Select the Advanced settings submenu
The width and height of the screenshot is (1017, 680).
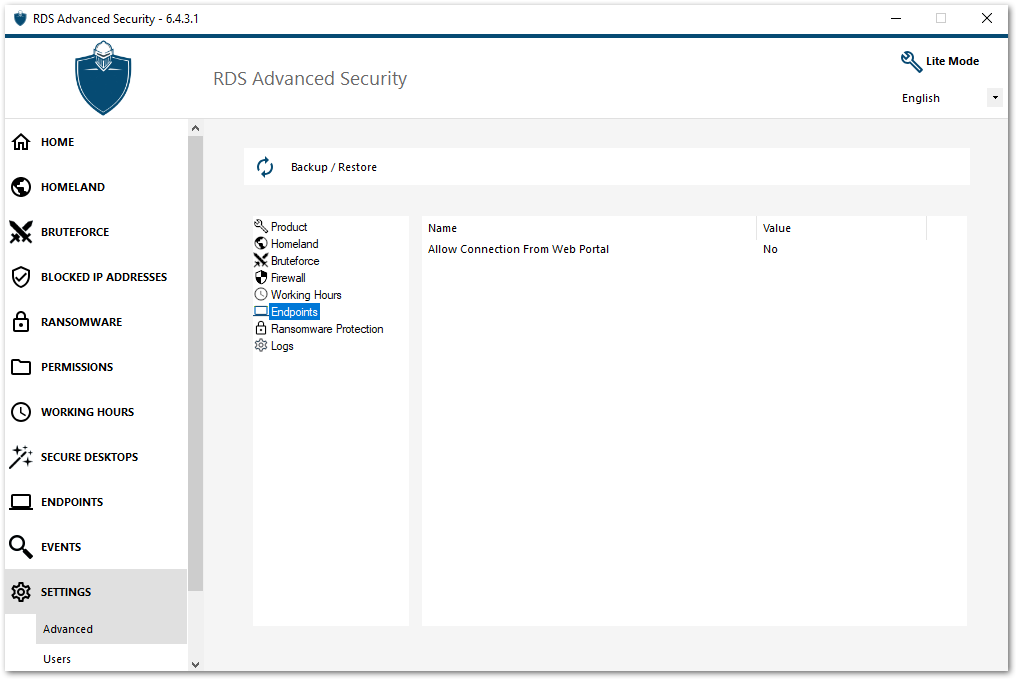[x=111, y=629]
